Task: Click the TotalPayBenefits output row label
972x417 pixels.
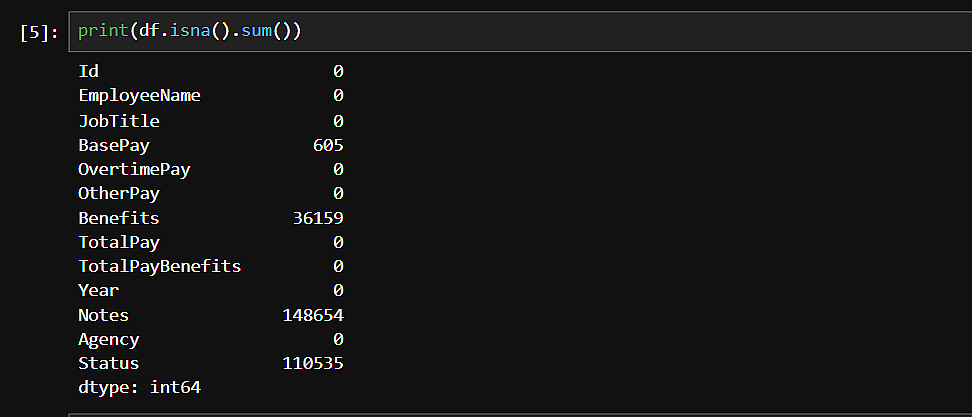Action: [x=160, y=266]
